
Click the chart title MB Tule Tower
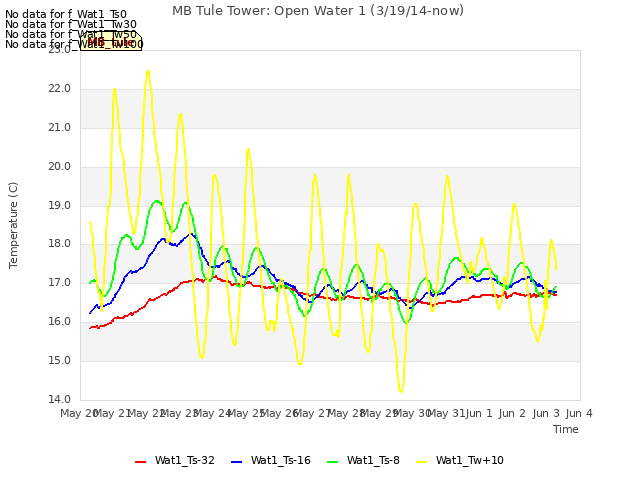tap(318, 11)
